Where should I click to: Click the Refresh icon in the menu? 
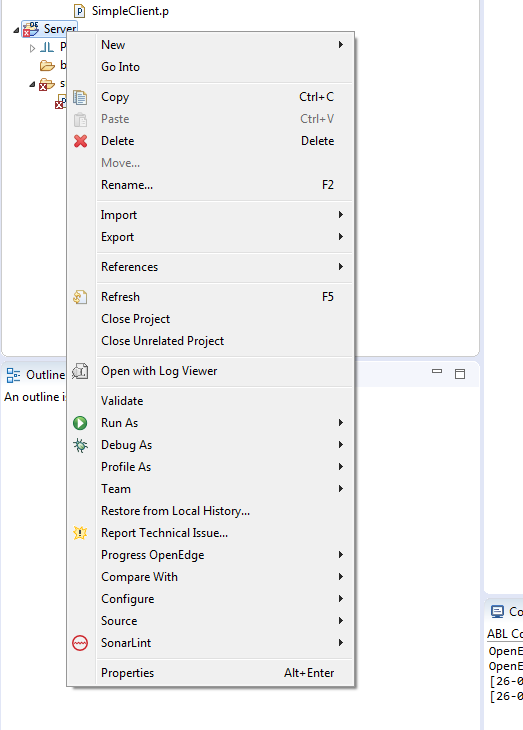click(80, 297)
